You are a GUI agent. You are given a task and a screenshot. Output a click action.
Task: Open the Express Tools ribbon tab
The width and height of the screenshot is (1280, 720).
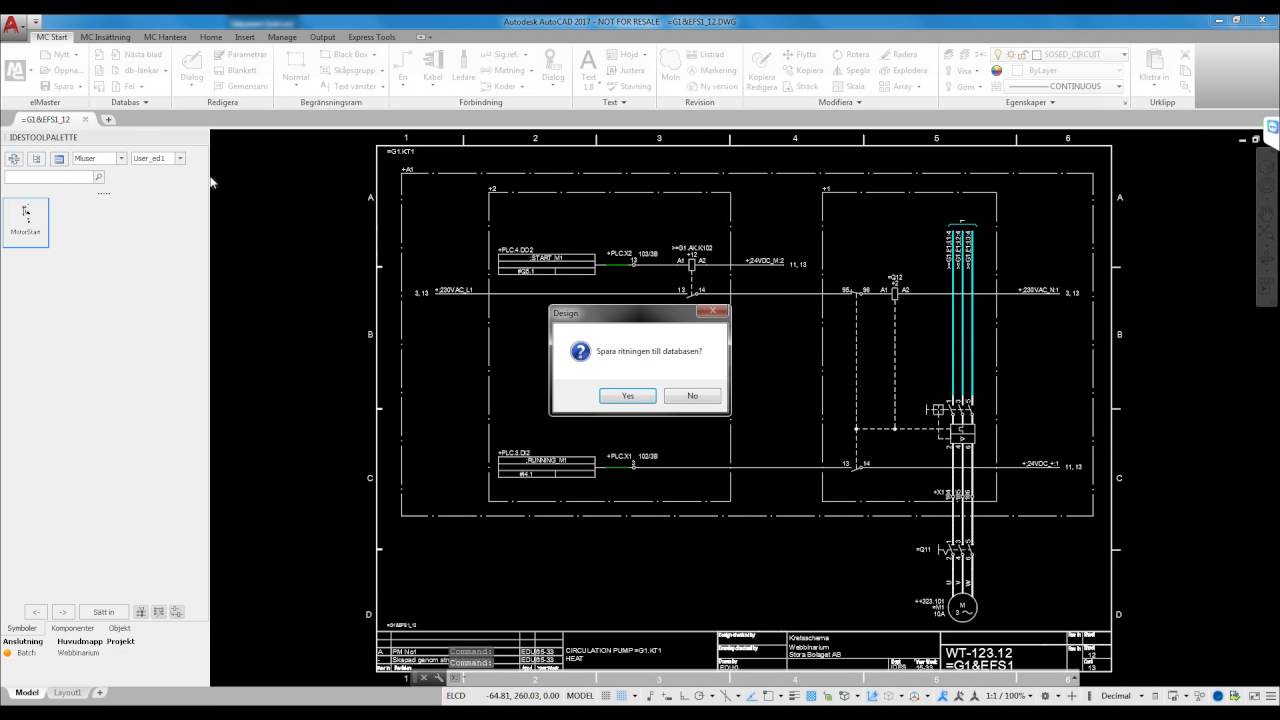point(372,37)
